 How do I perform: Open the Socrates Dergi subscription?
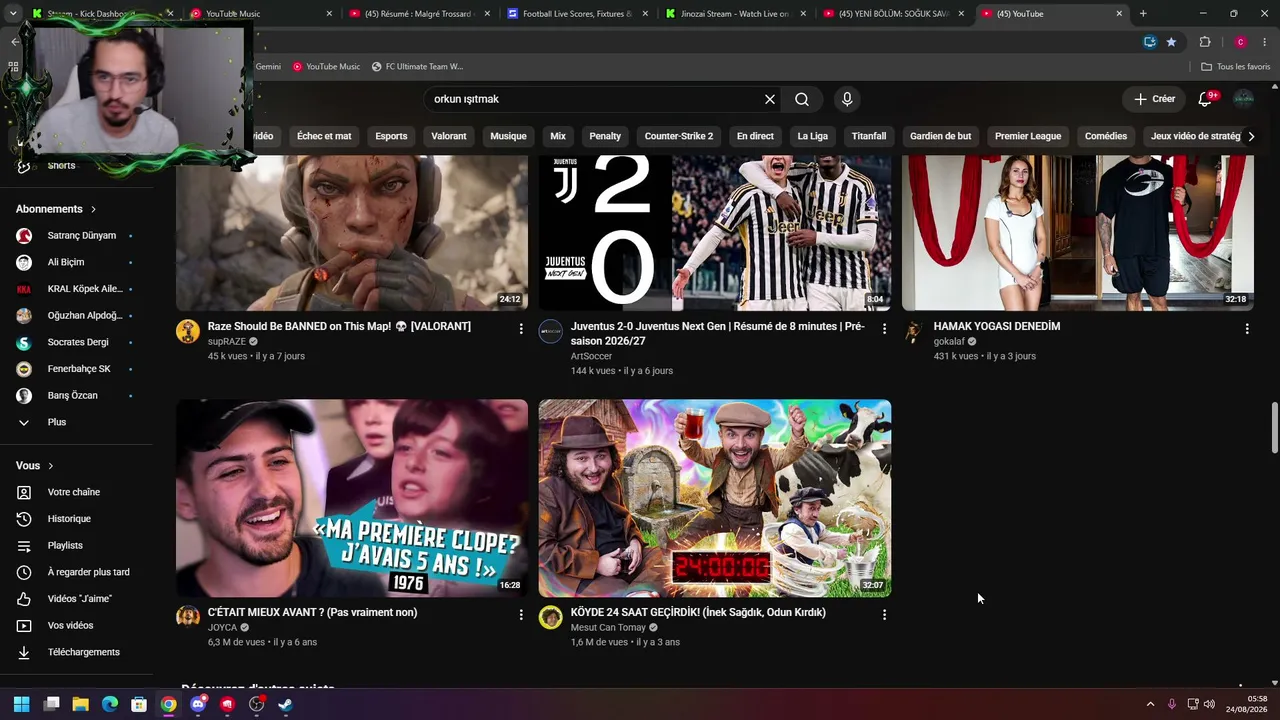pos(76,342)
